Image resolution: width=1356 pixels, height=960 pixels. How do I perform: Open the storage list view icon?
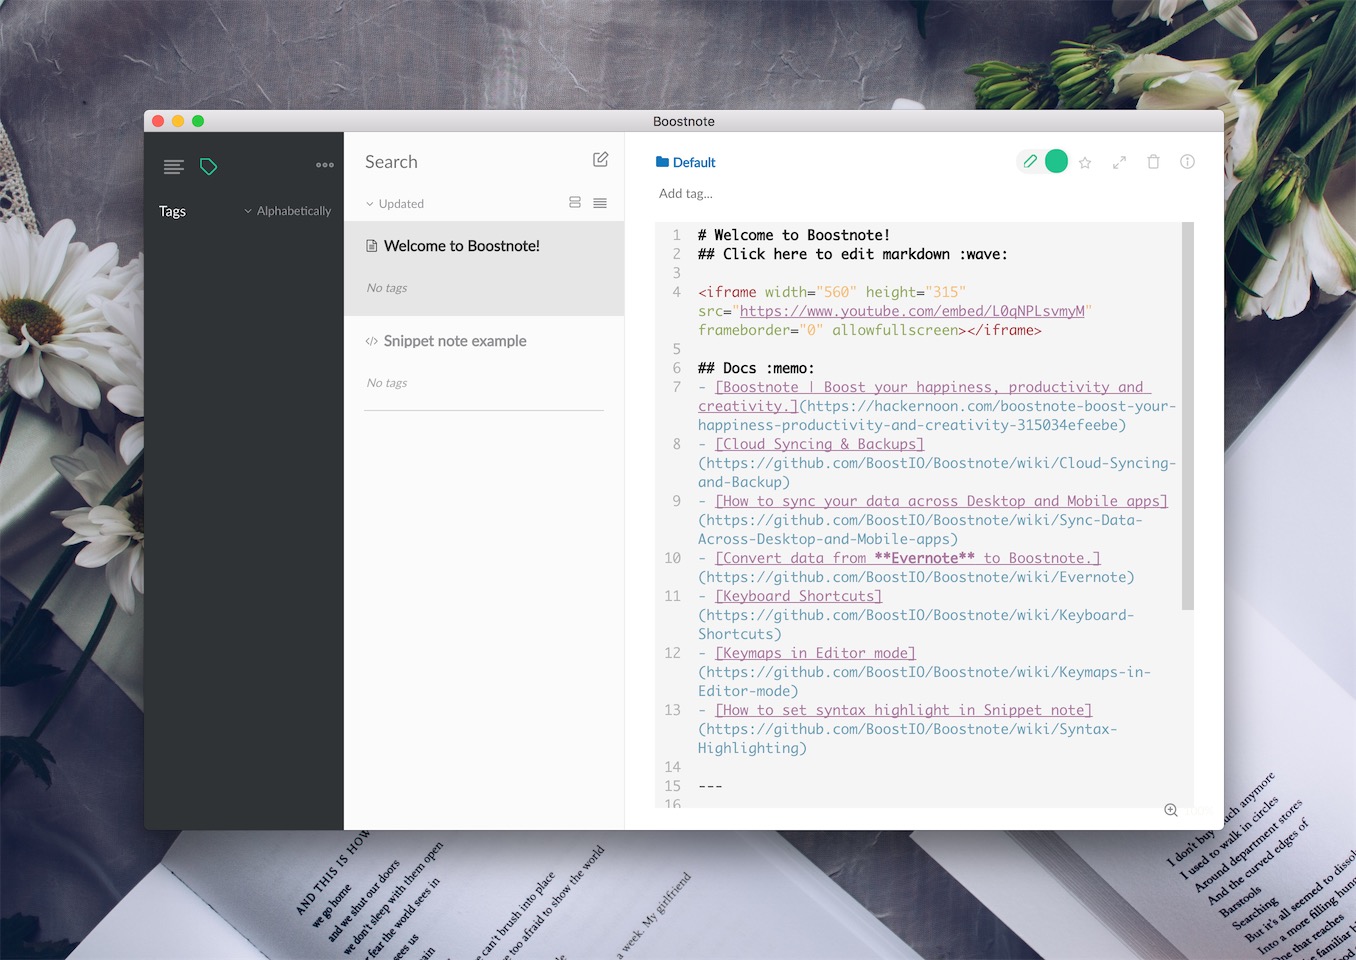[174, 167]
